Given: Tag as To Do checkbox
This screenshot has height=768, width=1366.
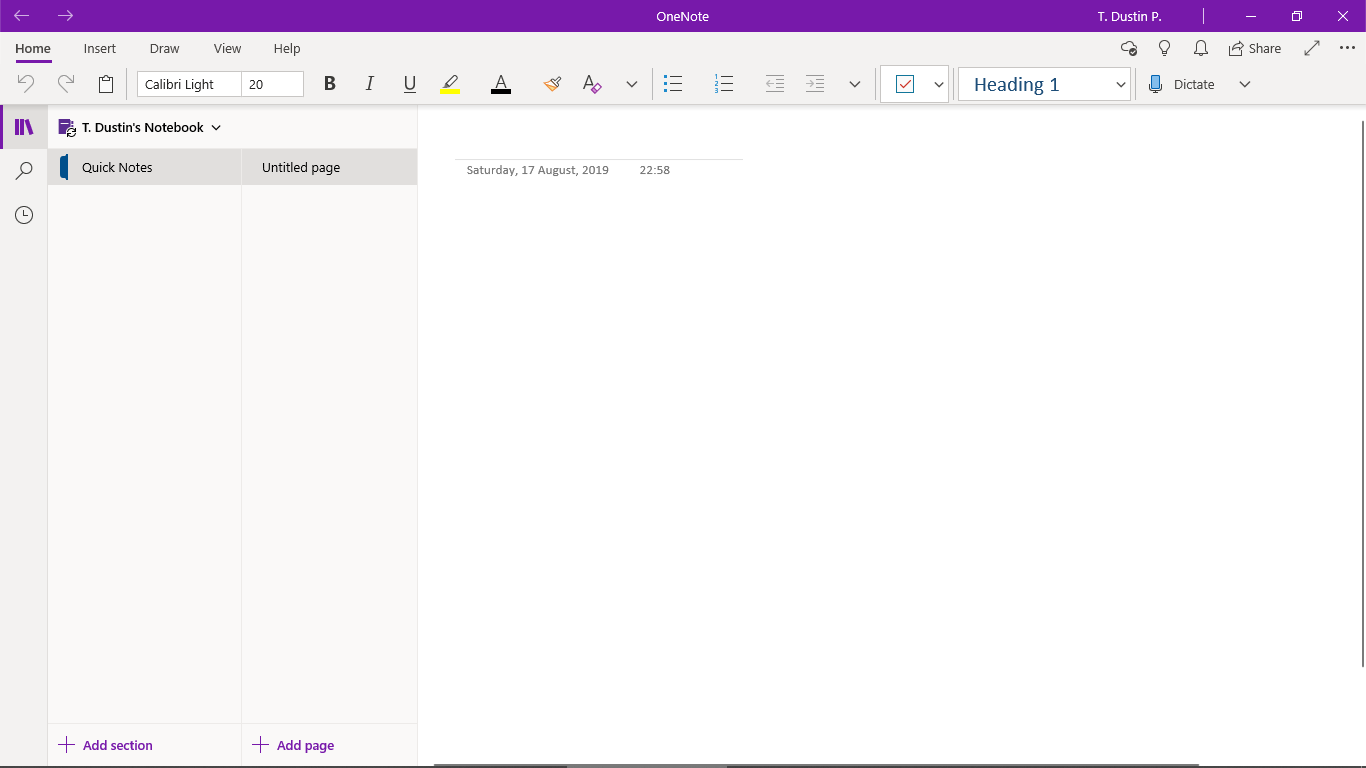Looking at the screenshot, I should 905,84.
